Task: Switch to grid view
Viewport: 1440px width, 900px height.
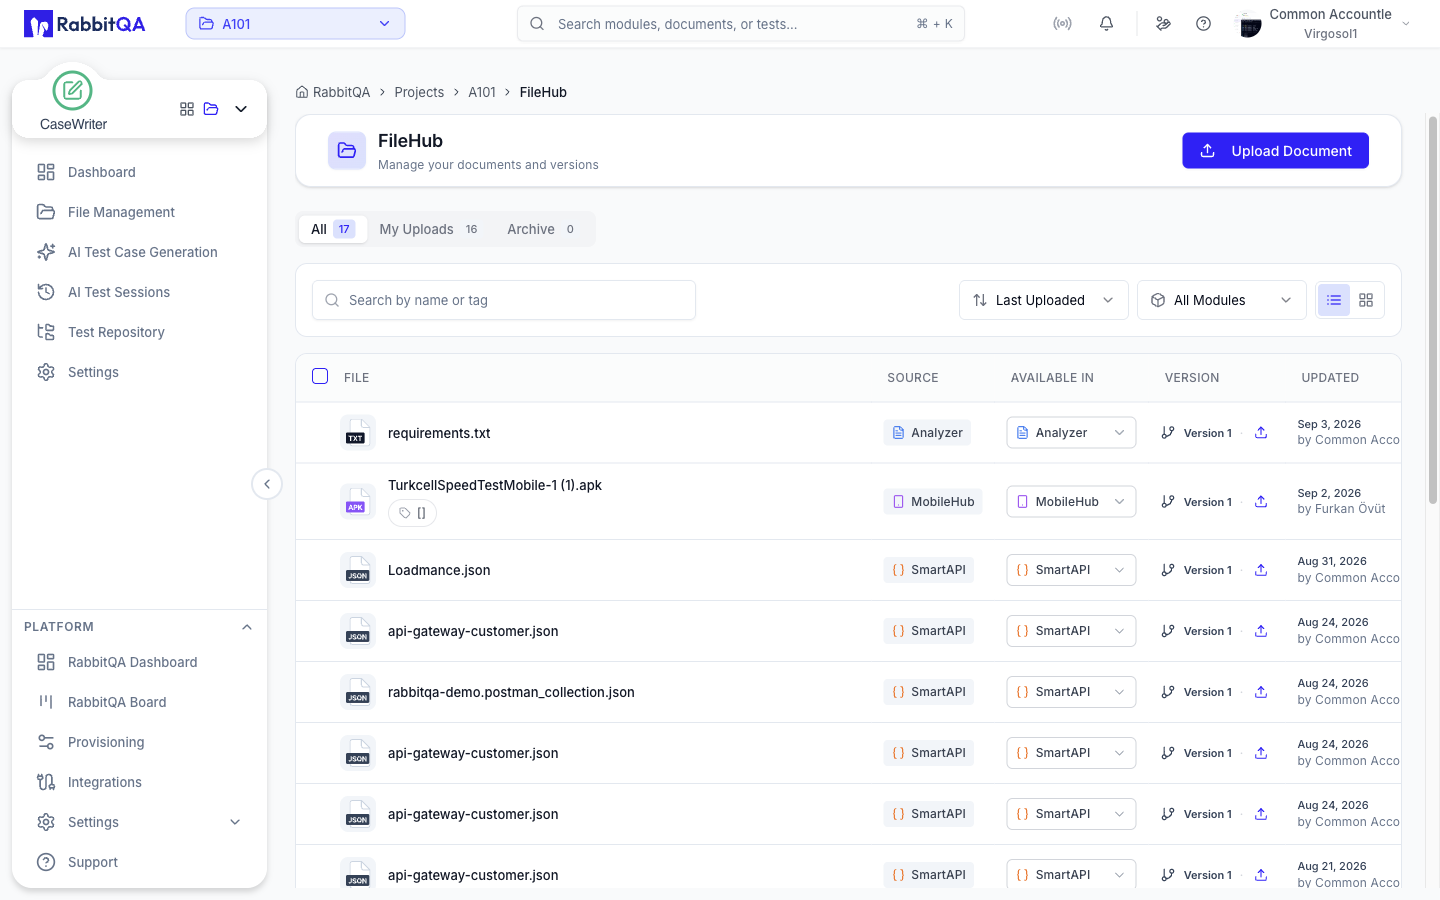Action: (1366, 300)
